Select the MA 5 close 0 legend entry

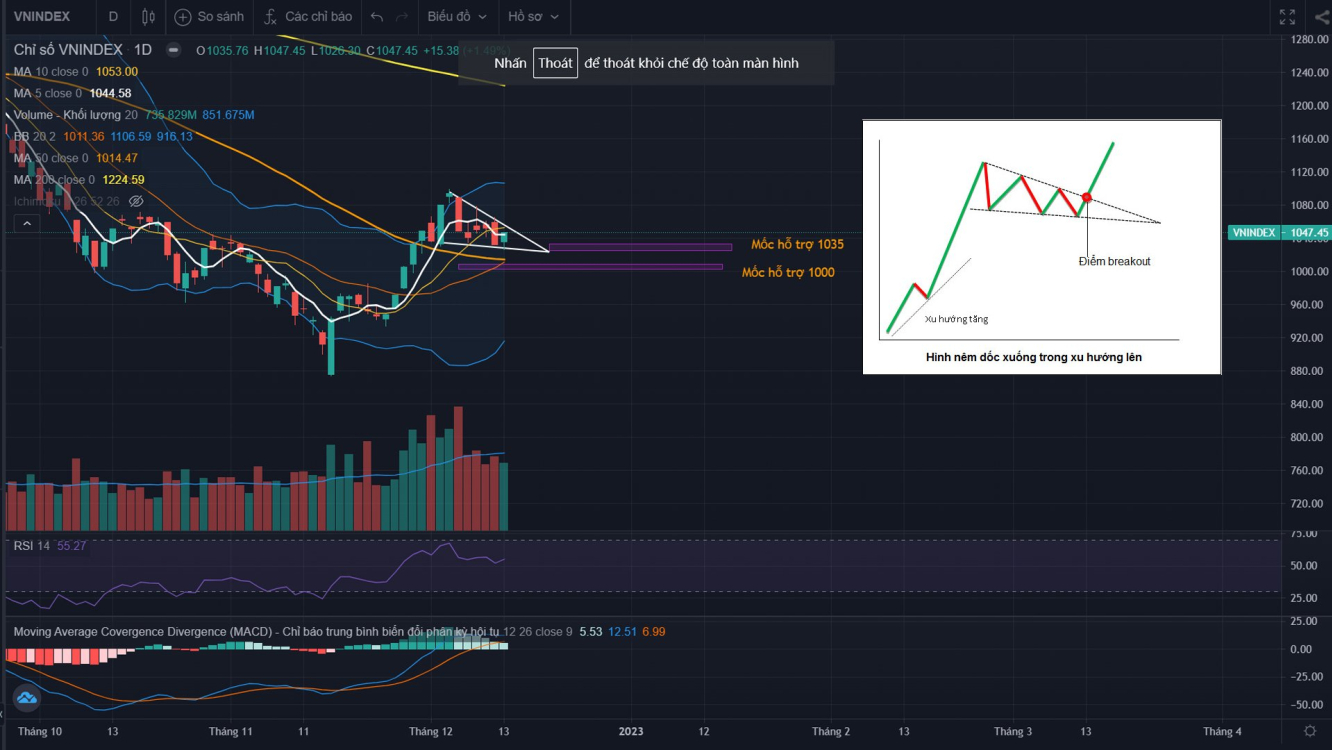tap(72, 93)
